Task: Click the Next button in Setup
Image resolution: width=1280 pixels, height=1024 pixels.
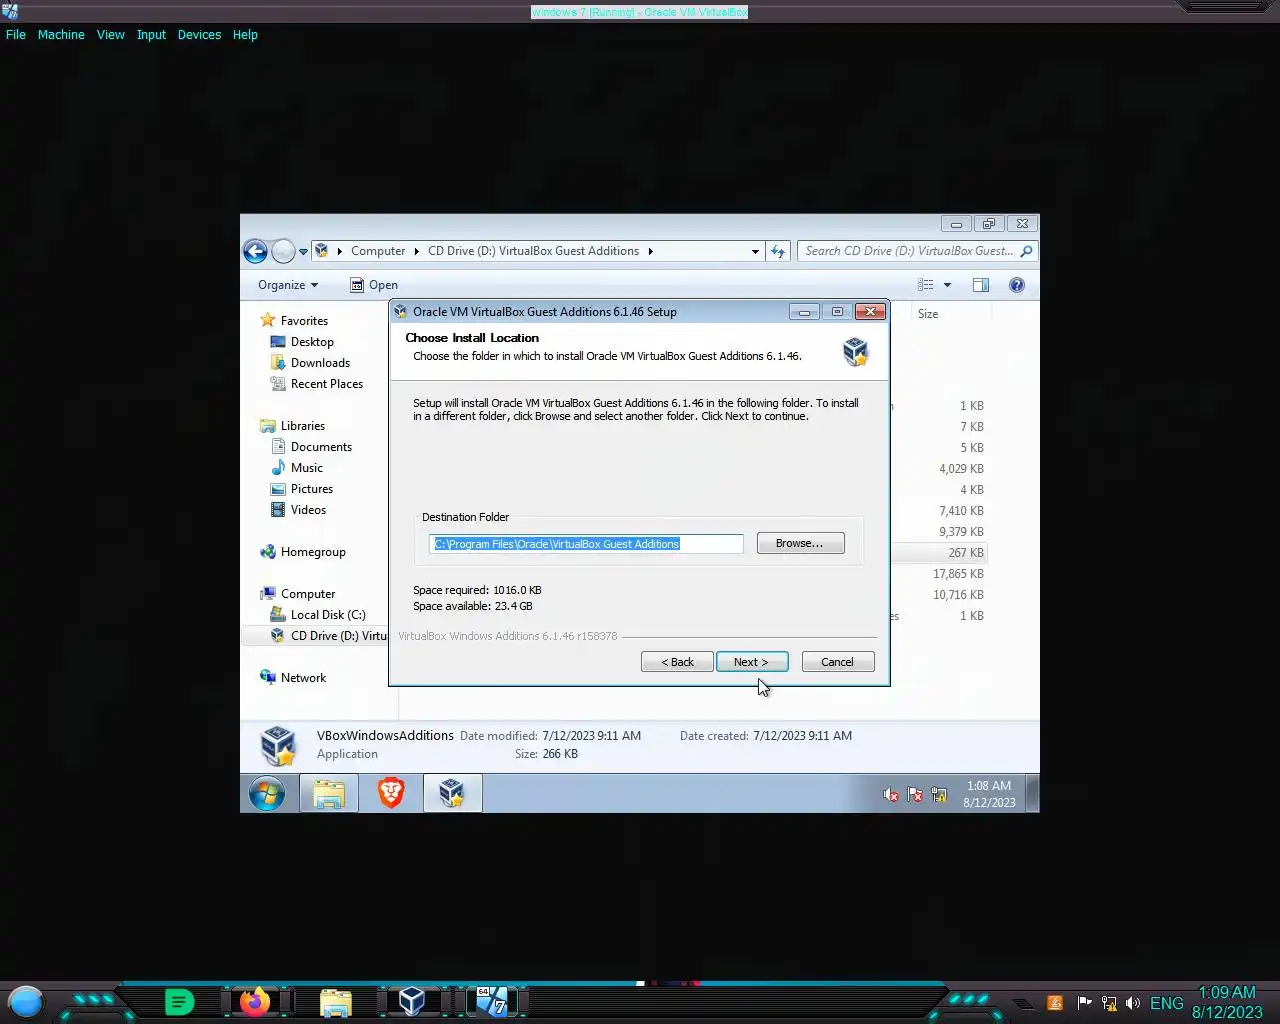Action: (752, 662)
